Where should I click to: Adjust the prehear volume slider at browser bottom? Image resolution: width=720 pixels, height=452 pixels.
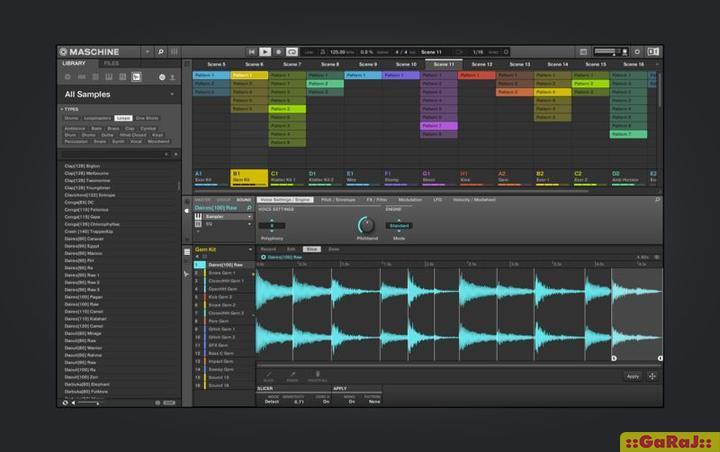pos(88,403)
